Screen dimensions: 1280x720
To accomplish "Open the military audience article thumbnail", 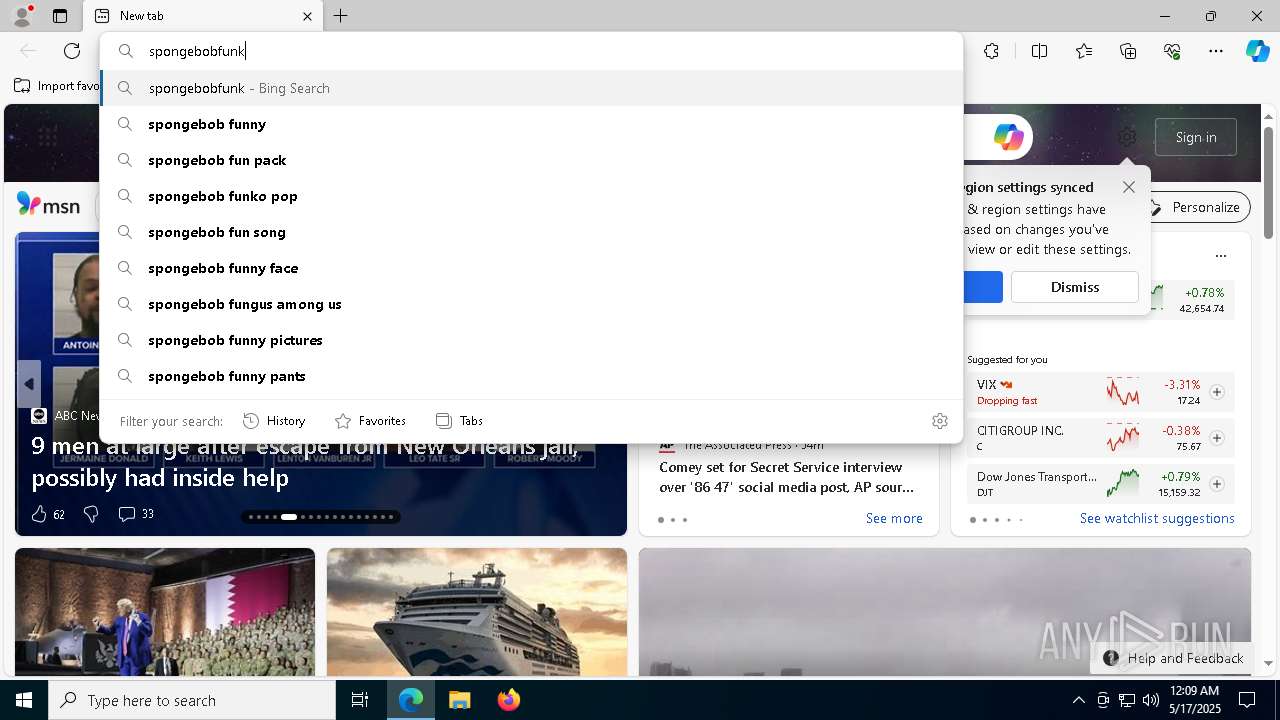I will (x=165, y=612).
